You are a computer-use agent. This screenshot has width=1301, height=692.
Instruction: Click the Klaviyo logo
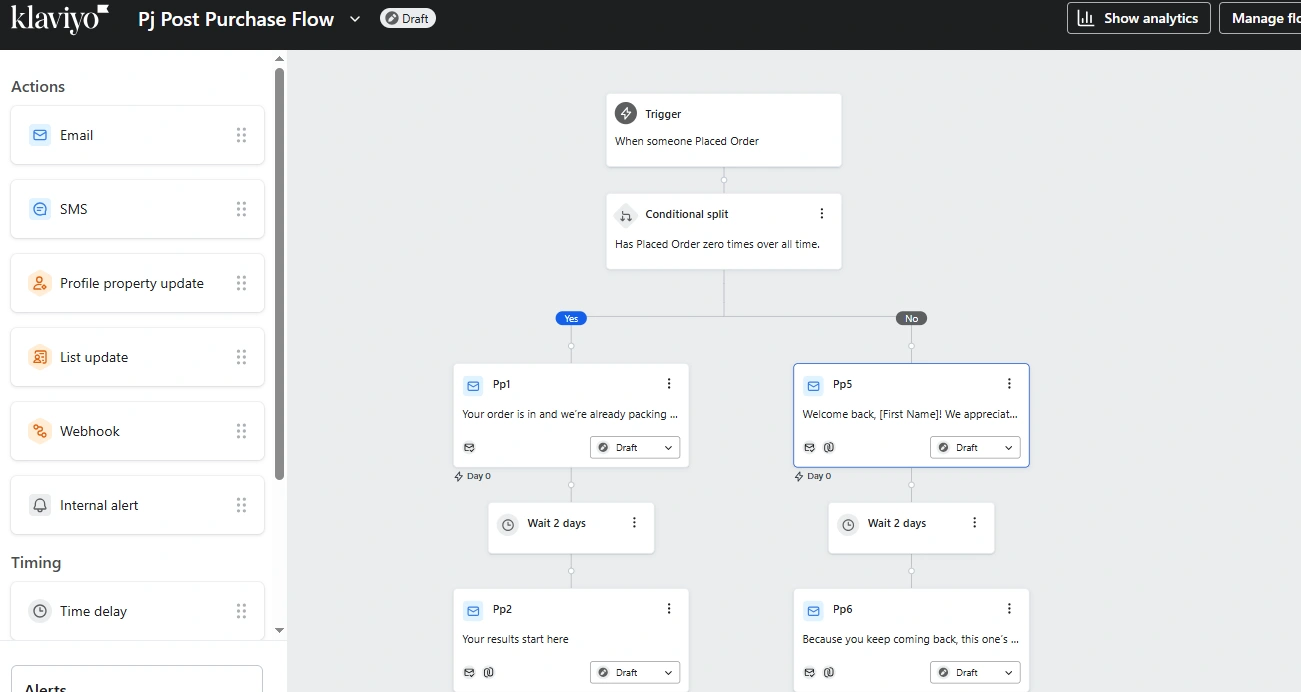coord(59,18)
